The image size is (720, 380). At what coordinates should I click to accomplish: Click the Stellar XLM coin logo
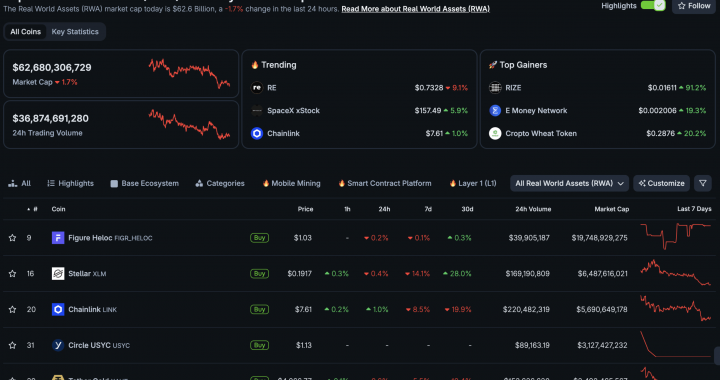coord(58,274)
